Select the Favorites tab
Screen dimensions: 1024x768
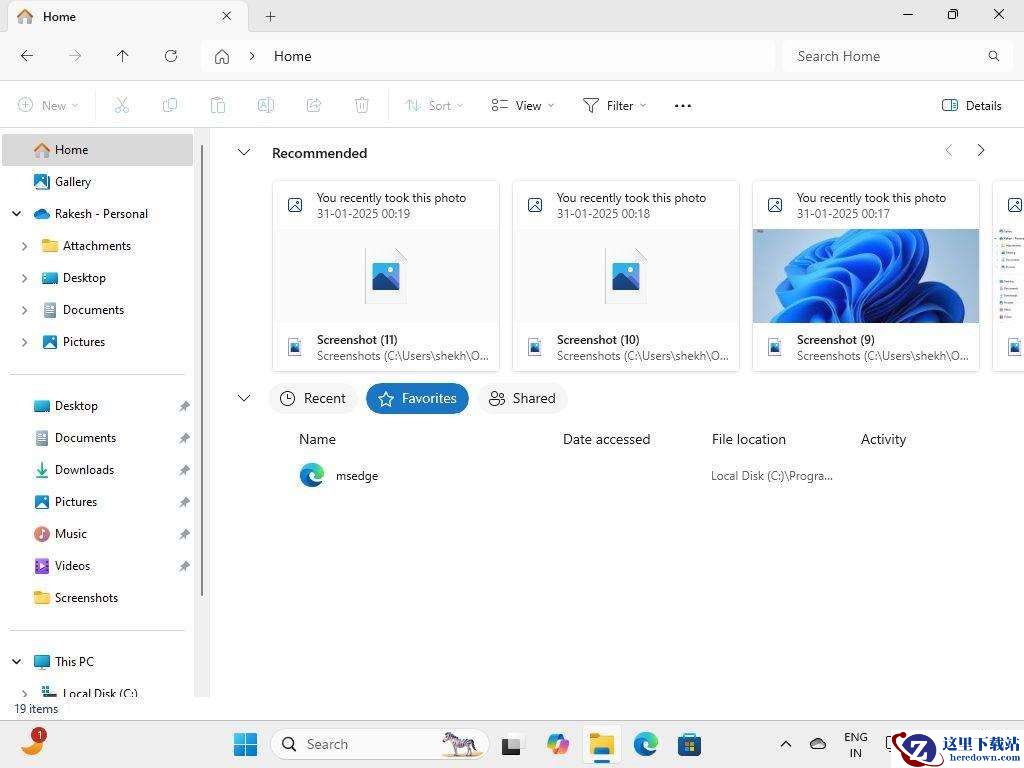[x=417, y=398]
